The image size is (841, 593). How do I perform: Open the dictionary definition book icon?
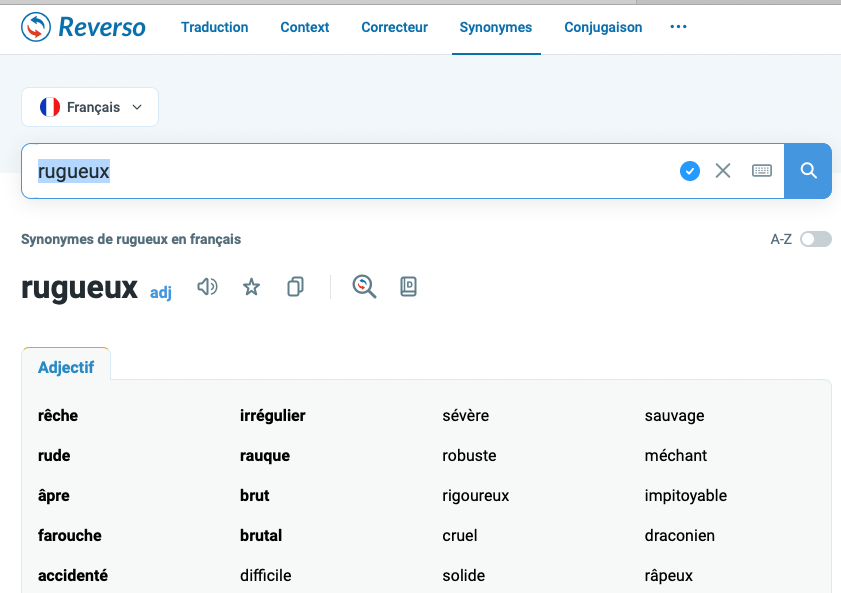point(408,288)
